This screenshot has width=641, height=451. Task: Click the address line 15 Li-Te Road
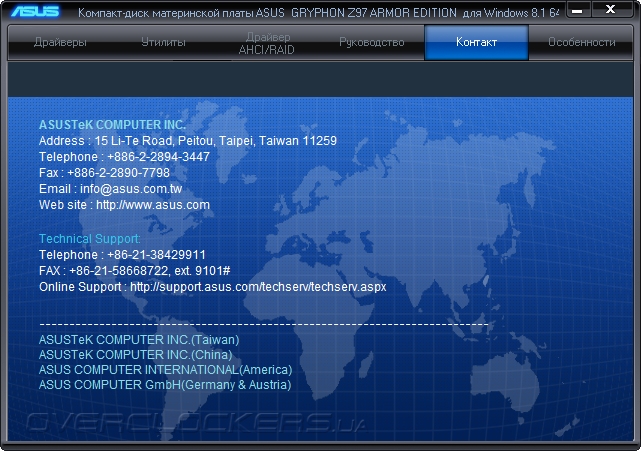coord(188,141)
